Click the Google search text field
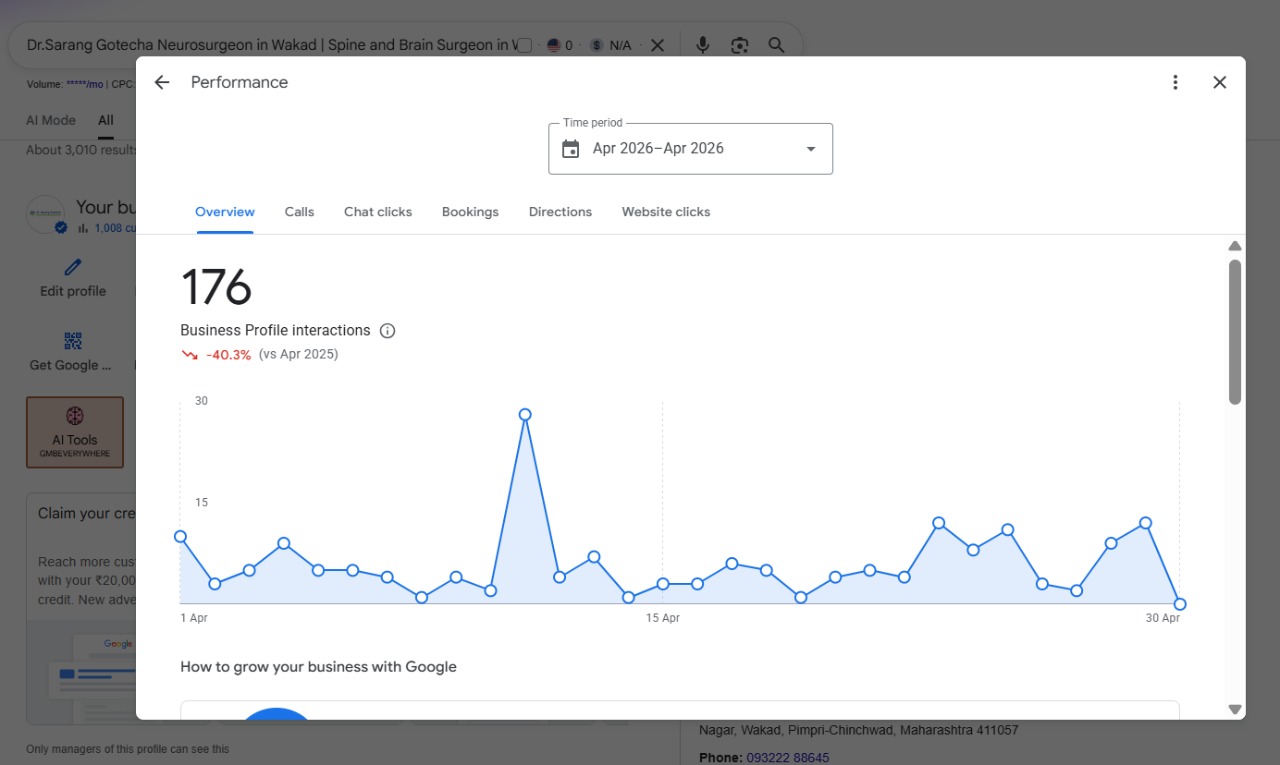This screenshot has width=1280, height=765. 270,45
